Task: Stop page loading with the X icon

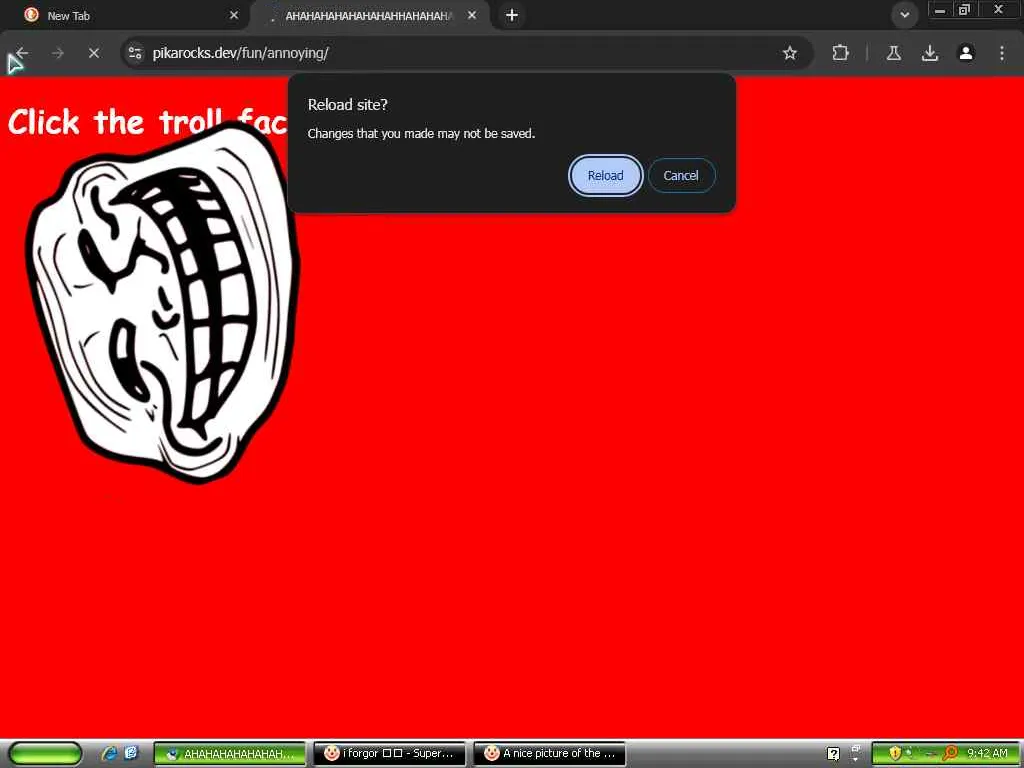Action: pos(94,53)
